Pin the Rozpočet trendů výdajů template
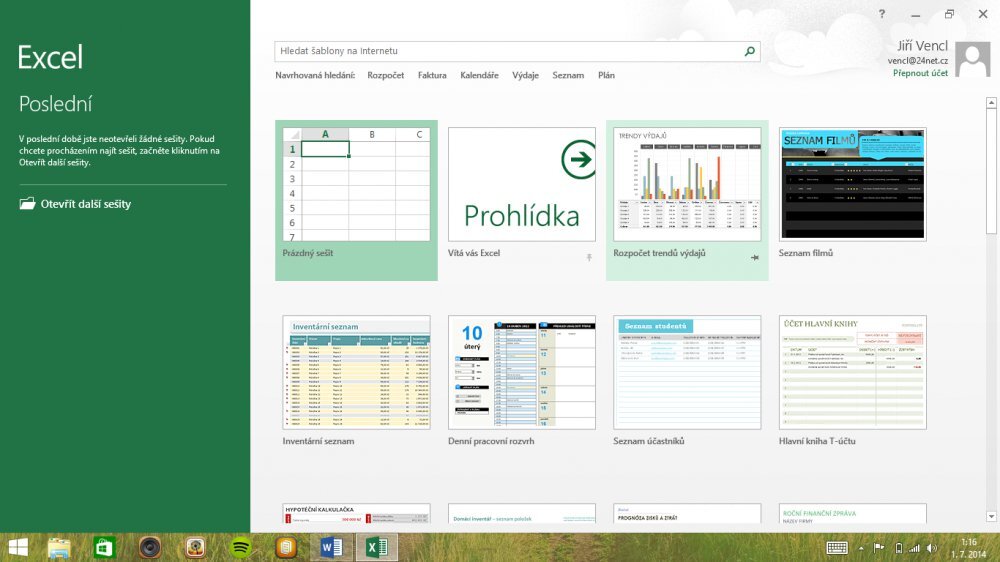1000x562 pixels. 755,258
